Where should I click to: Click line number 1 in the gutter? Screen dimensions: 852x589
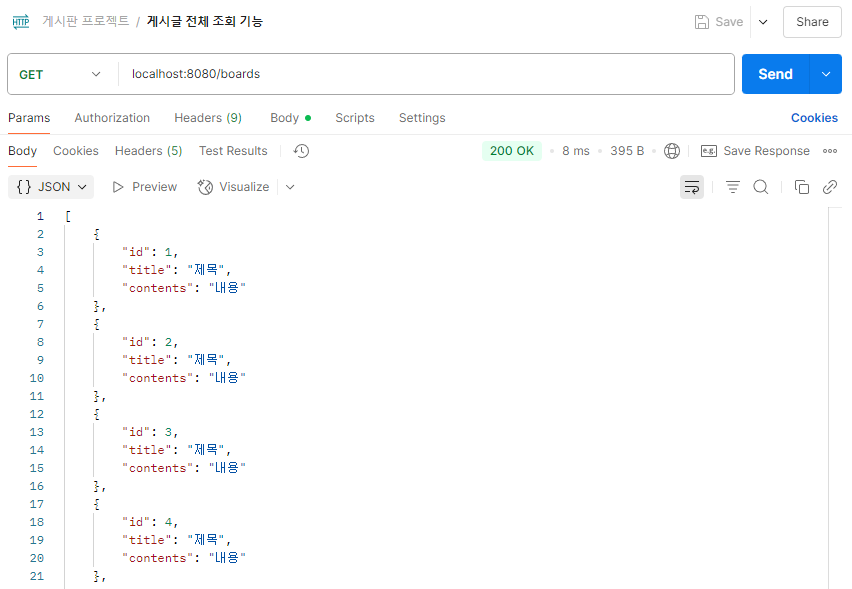click(x=40, y=216)
